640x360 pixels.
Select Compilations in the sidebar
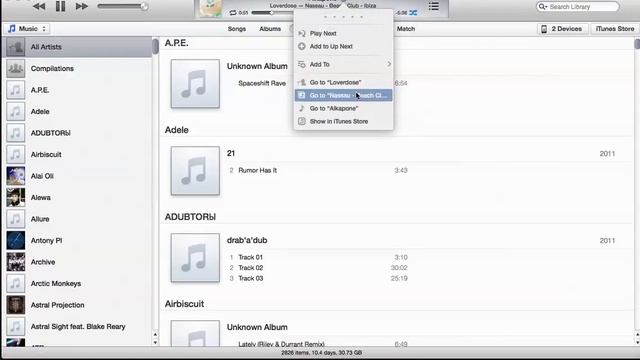78,69
